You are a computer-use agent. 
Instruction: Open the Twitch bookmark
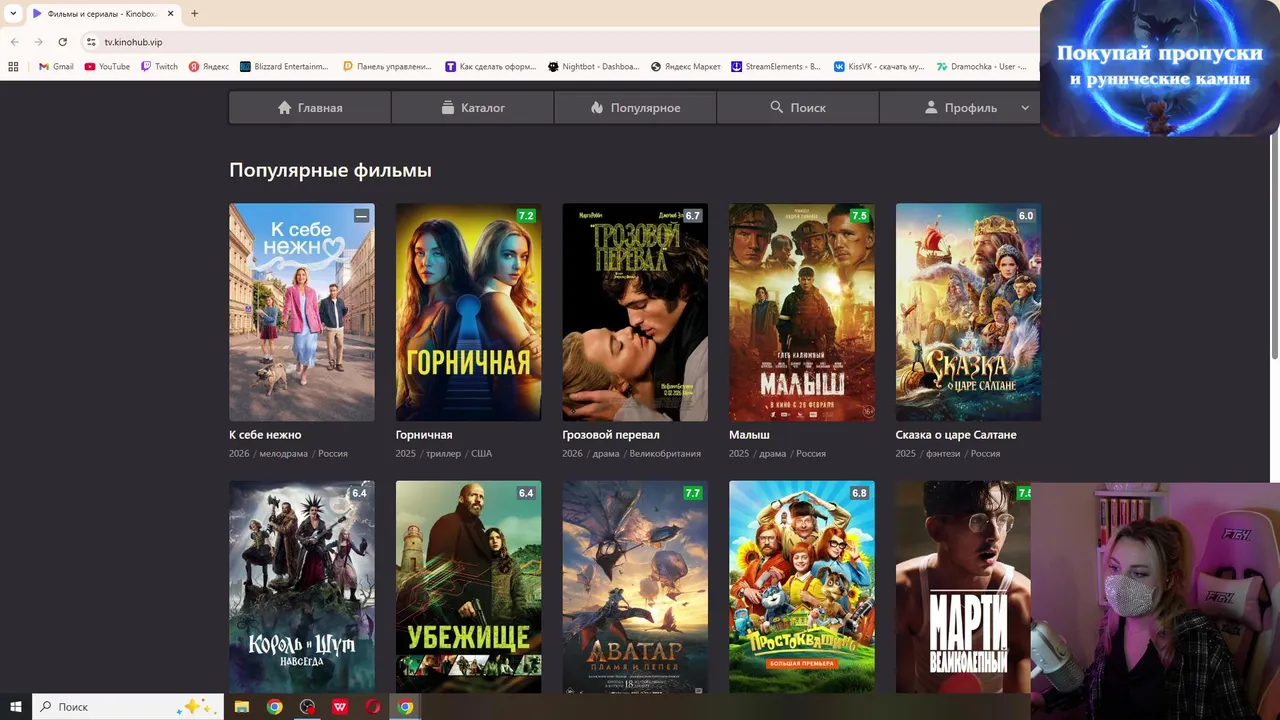(x=159, y=67)
